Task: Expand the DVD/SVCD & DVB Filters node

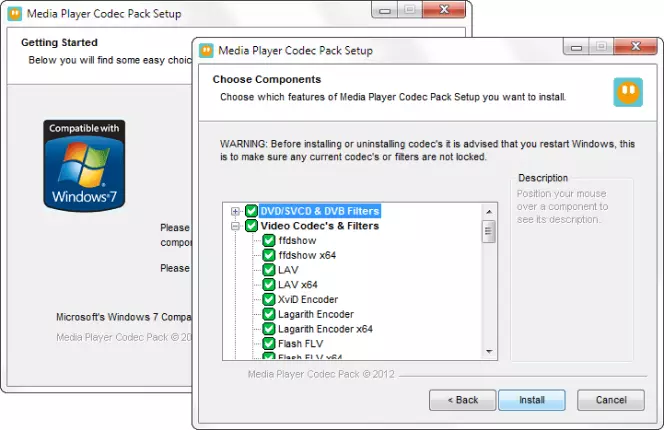Action: click(x=235, y=211)
